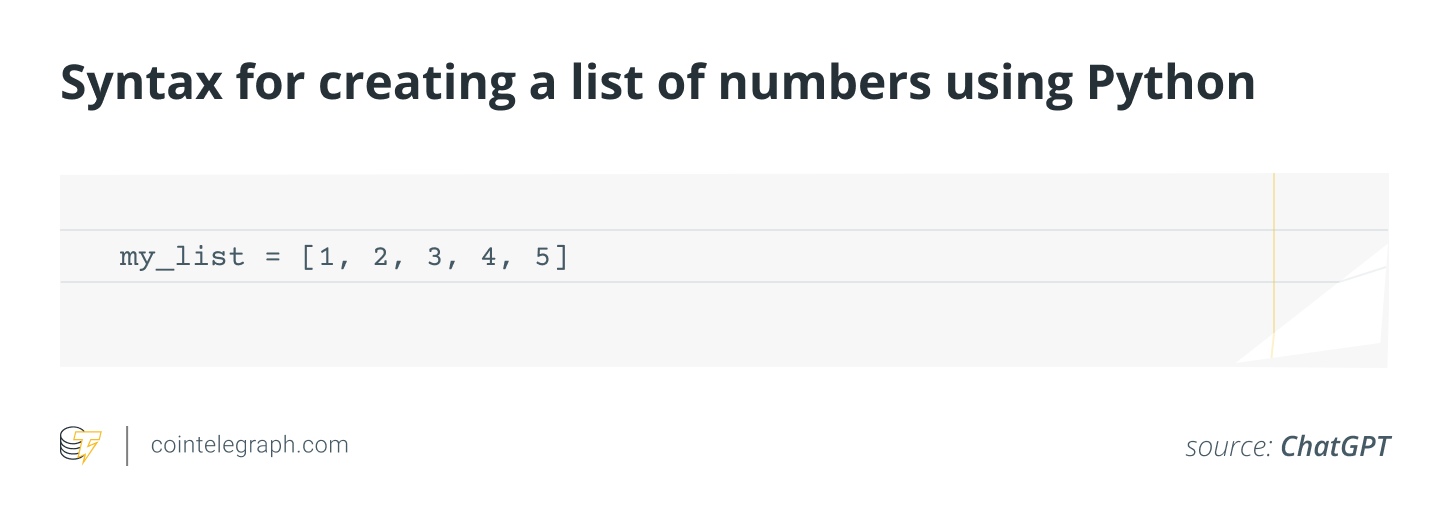Click the number 3 in the list
The image size is (1450, 526).
point(434,257)
